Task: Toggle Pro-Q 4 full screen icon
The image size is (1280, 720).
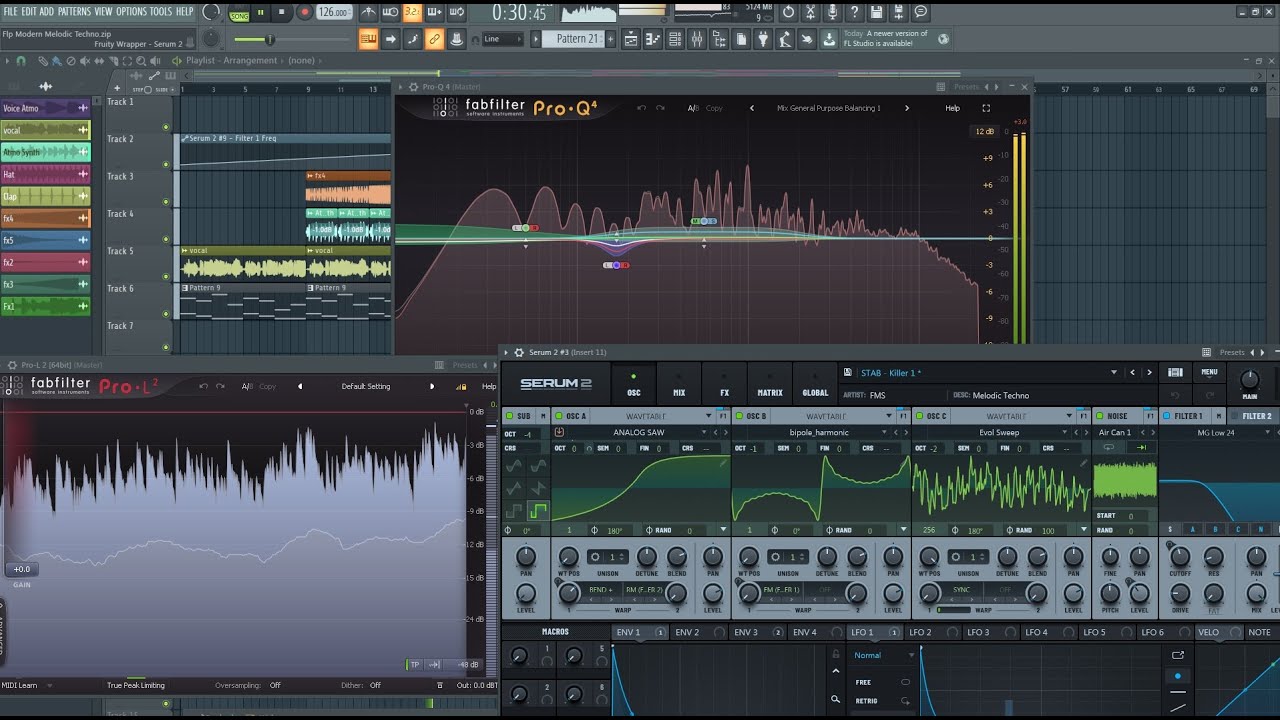Action: pos(986,108)
